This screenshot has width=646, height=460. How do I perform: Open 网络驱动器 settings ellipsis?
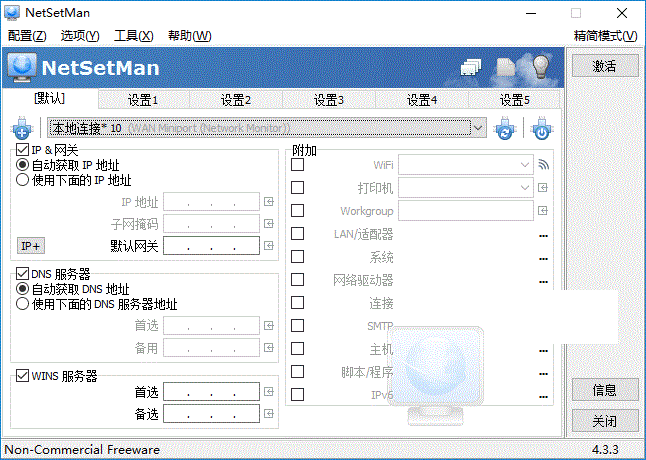(x=543, y=282)
